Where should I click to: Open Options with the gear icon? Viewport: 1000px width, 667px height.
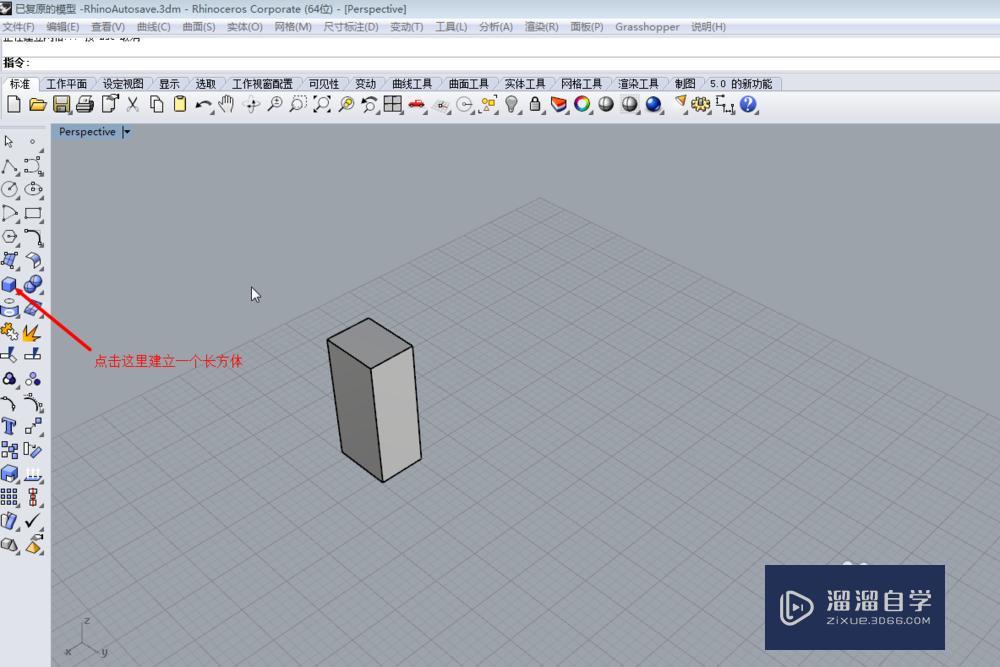coord(701,105)
